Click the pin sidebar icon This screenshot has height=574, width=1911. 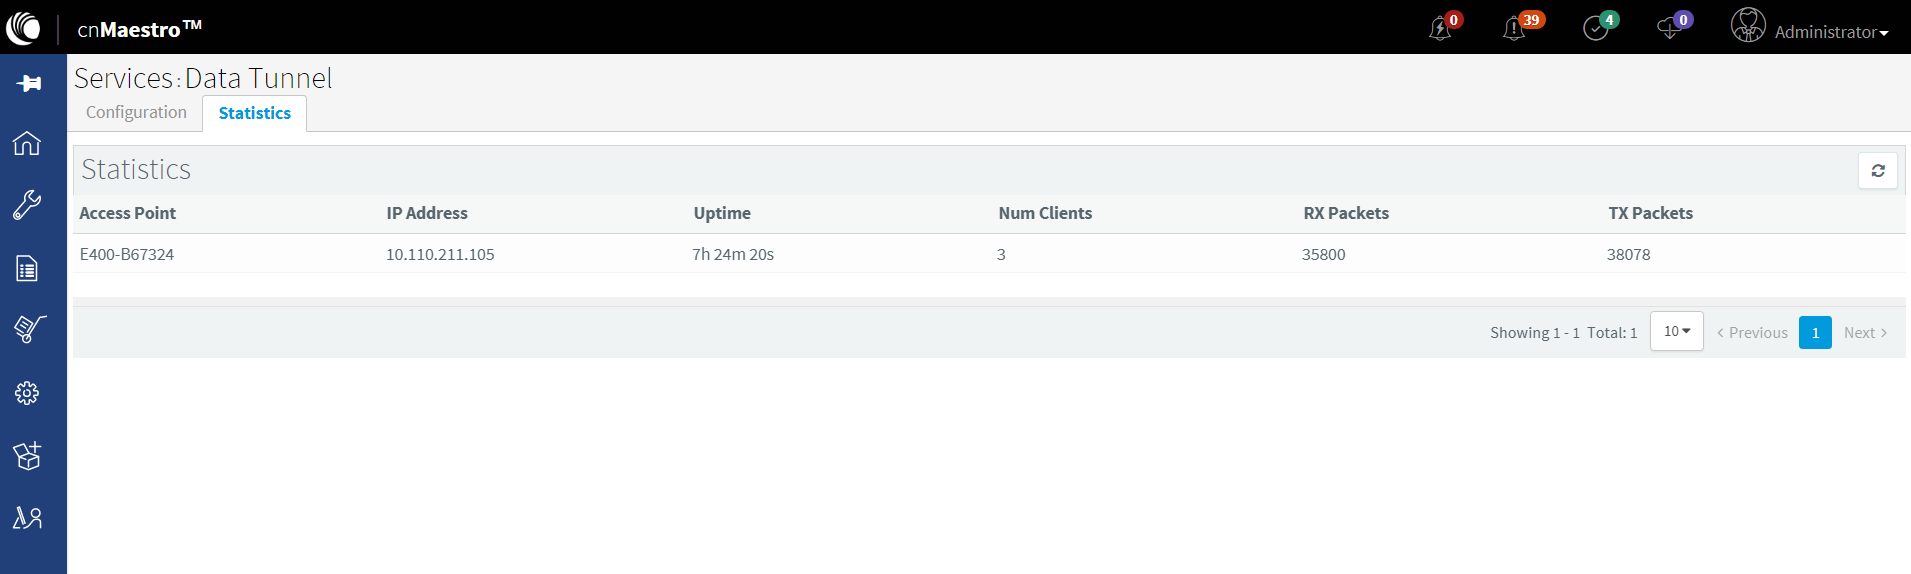coord(28,83)
